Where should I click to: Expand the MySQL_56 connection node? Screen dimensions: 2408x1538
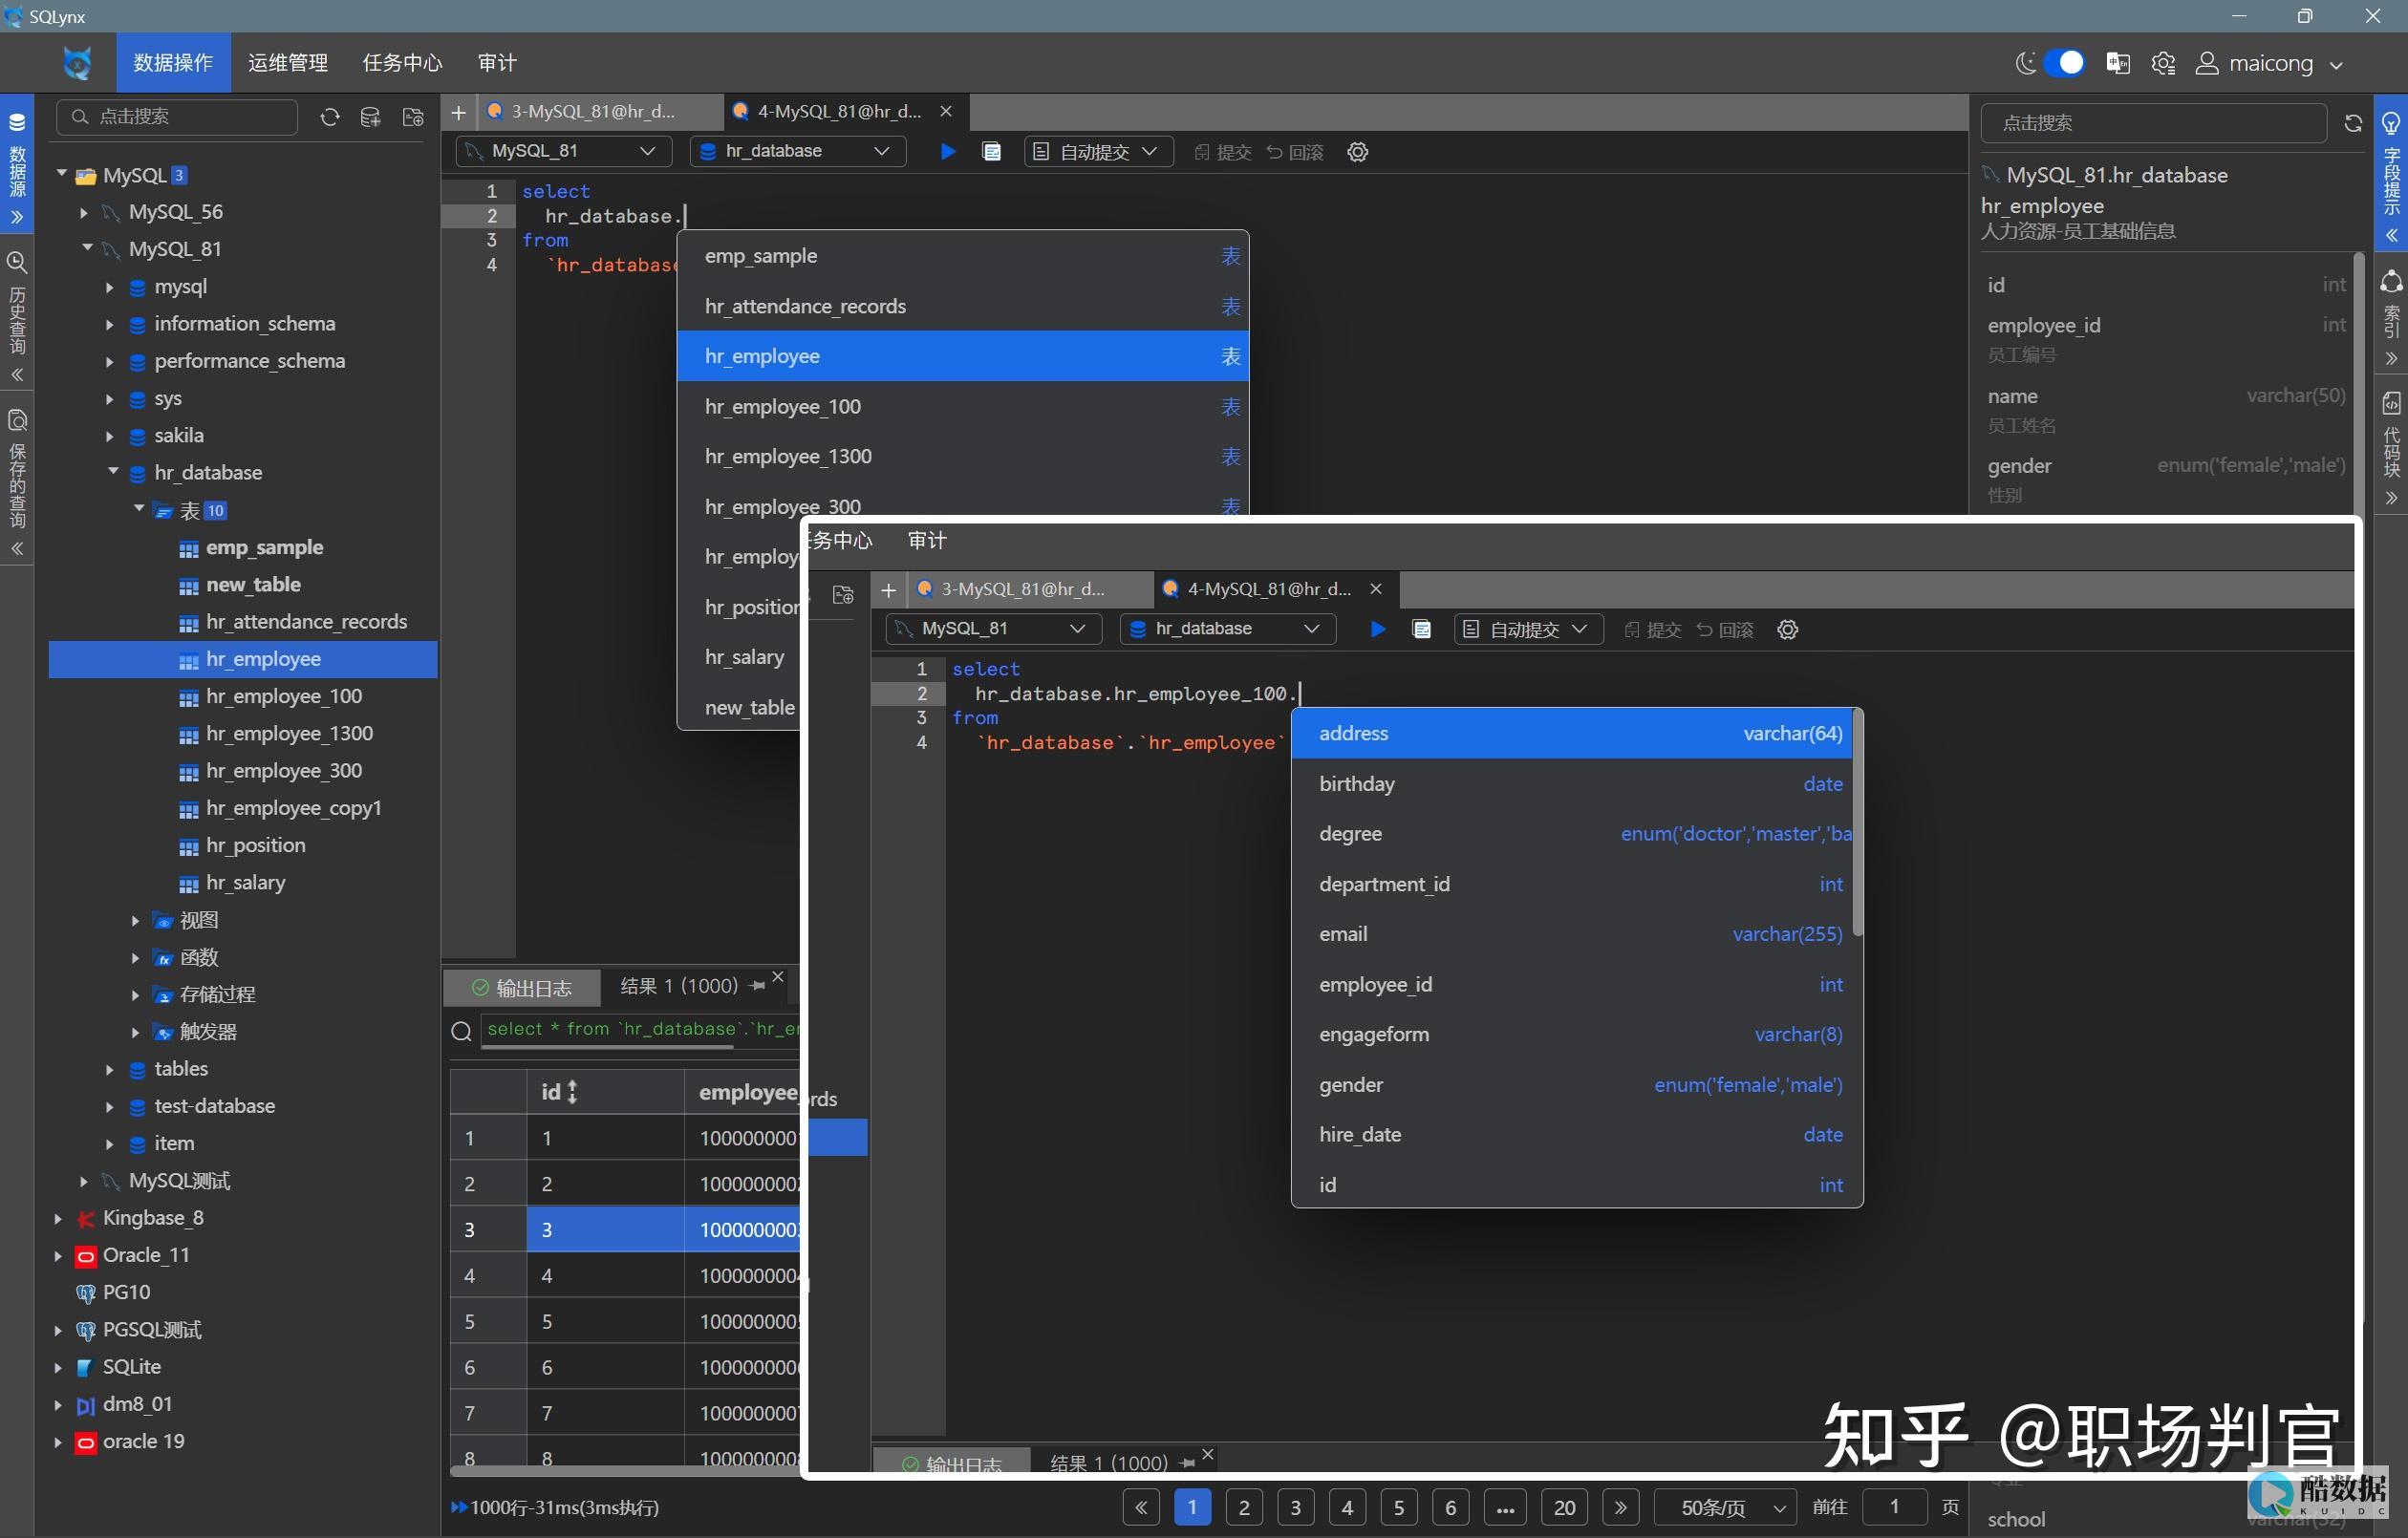pyautogui.click(x=84, y=212)
